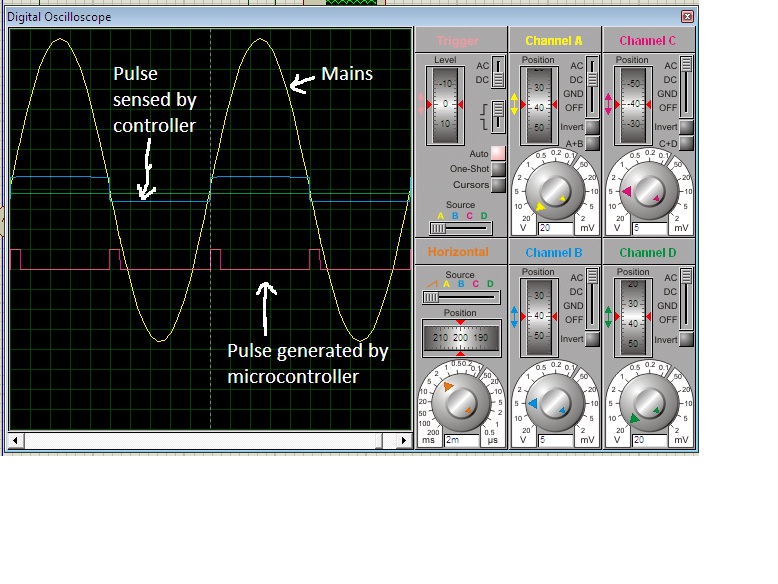Click Channel D coupling mode slider
778x584 pixels.
click(686, 299)
